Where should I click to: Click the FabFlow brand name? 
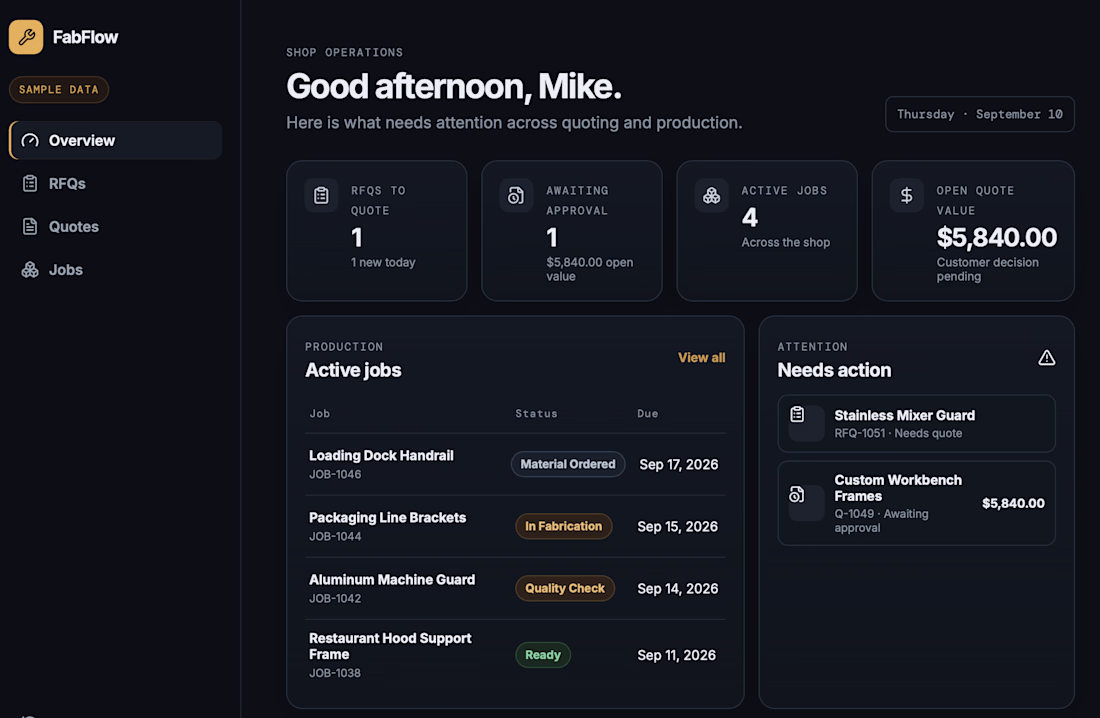click(86, 37)
